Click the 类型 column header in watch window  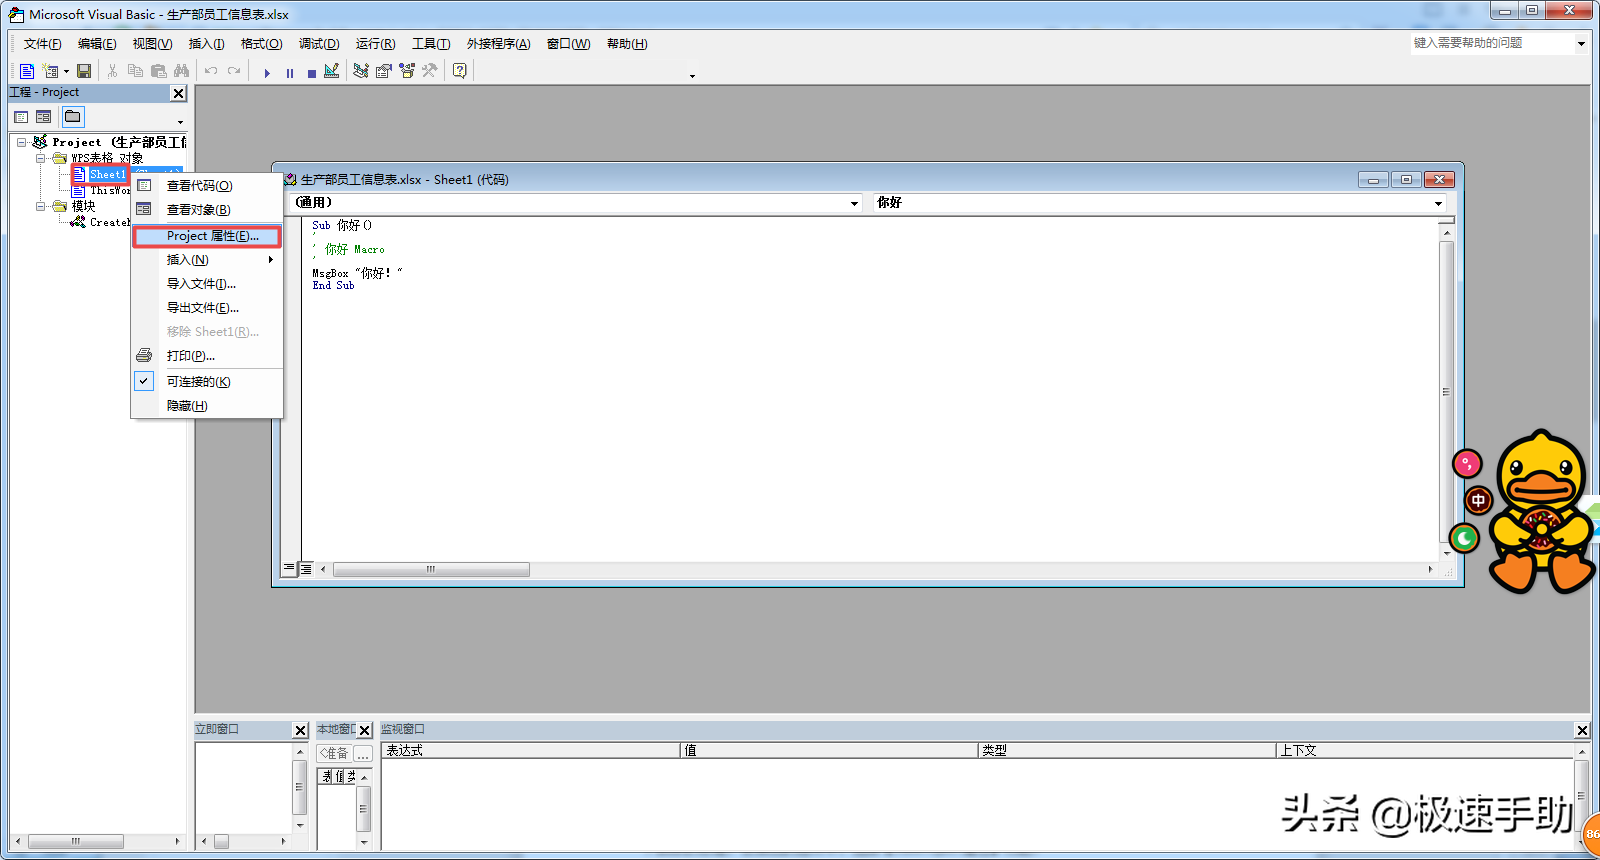click(x=1127, y=750)
